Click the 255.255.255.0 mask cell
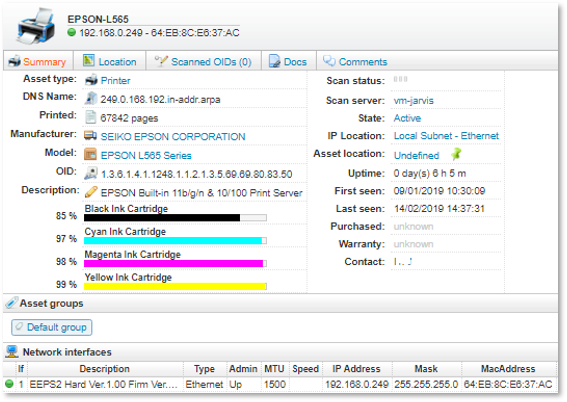Screen dimensions: 567x402 tap(426, 384)
